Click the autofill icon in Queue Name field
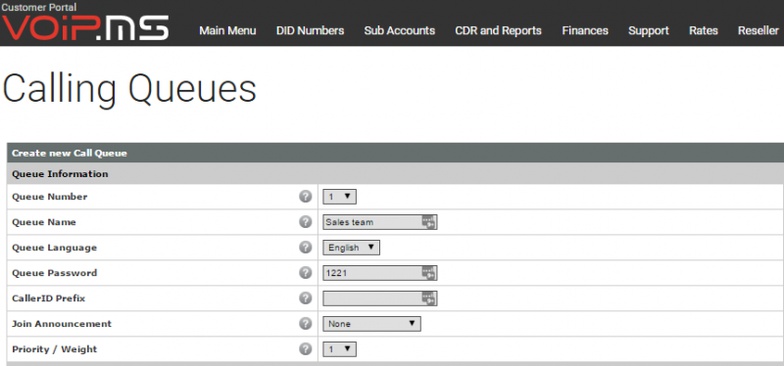Image resolution: width=784 pixels, height=366 pixels. (x=428, y=222)
